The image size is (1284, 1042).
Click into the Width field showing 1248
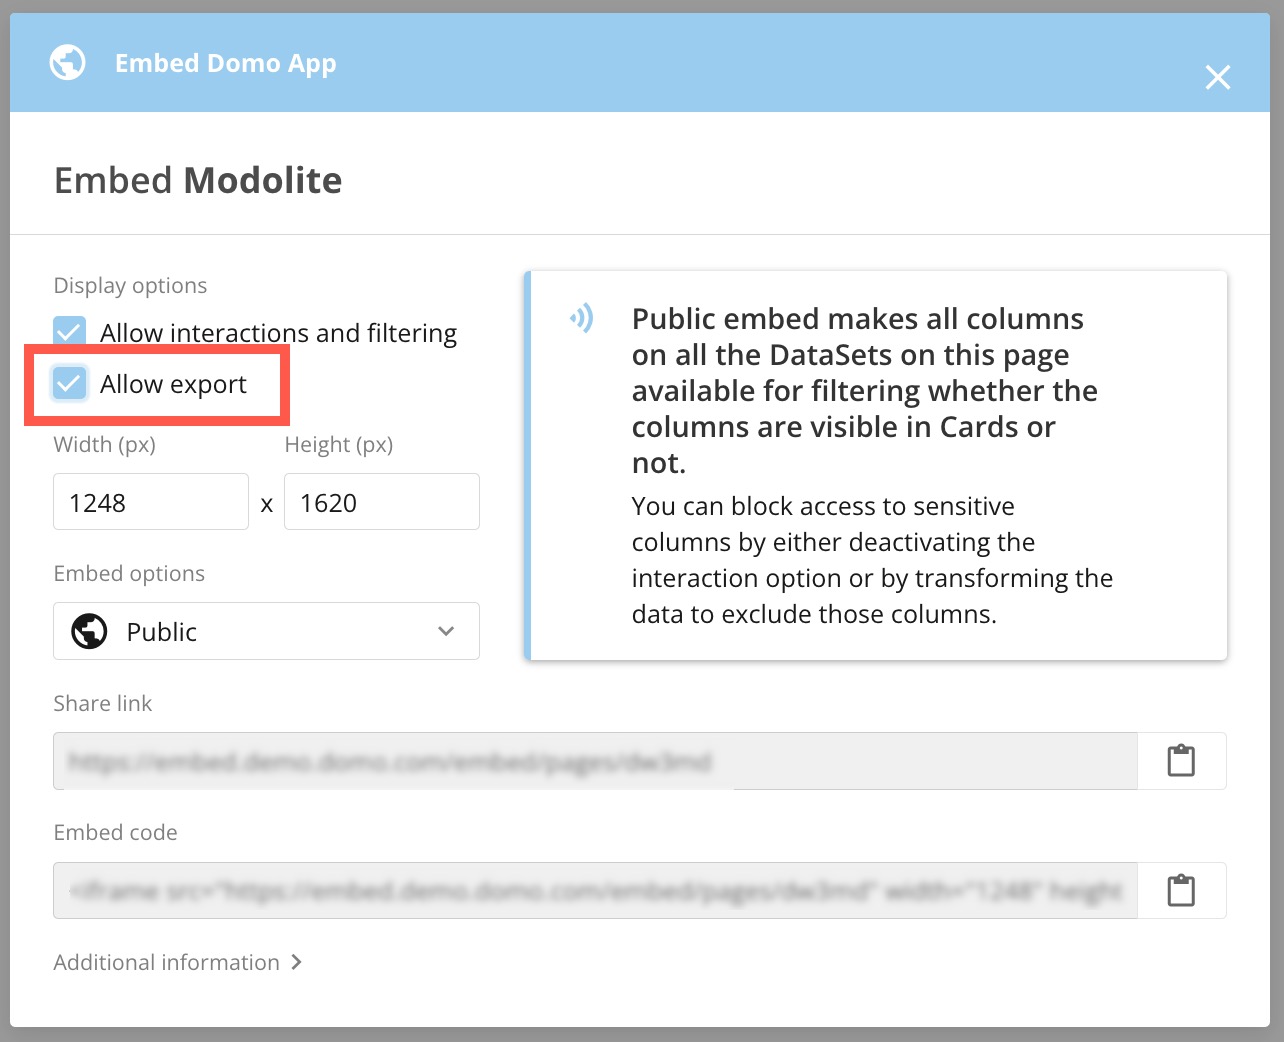pyautogui.click(x=151, y=502)
